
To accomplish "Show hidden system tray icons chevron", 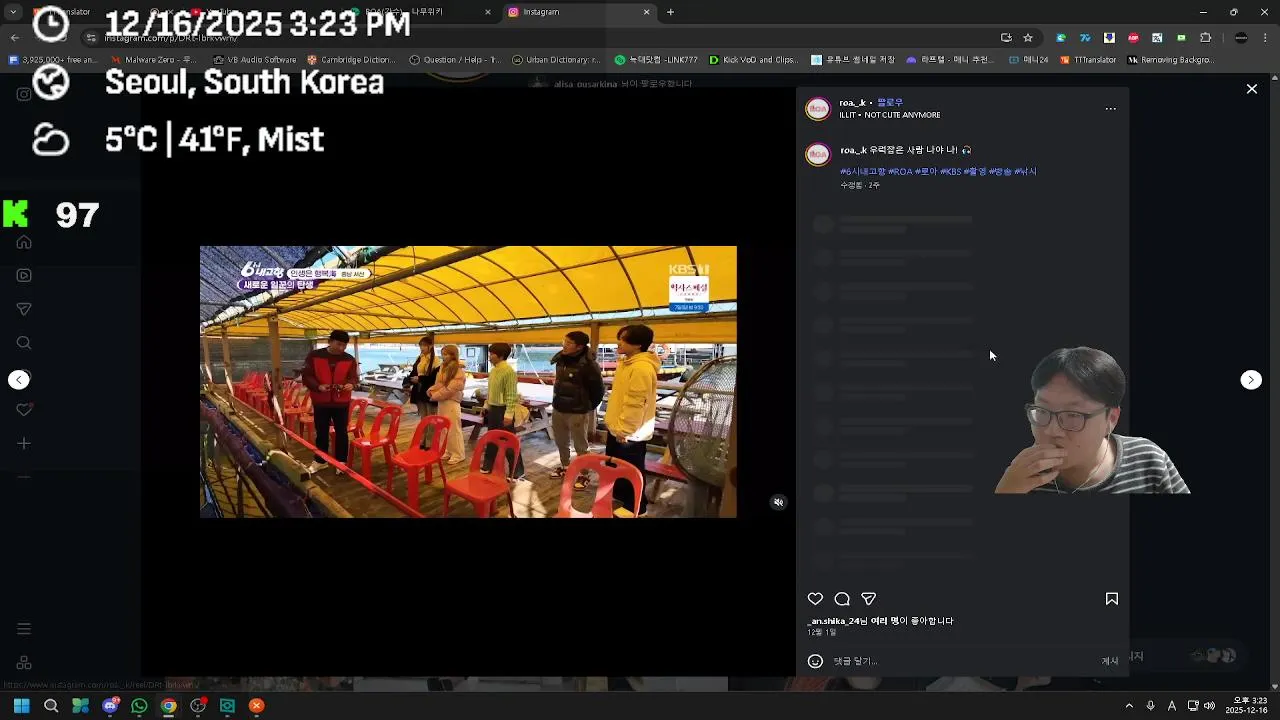I will click(x=1129, y=706).
